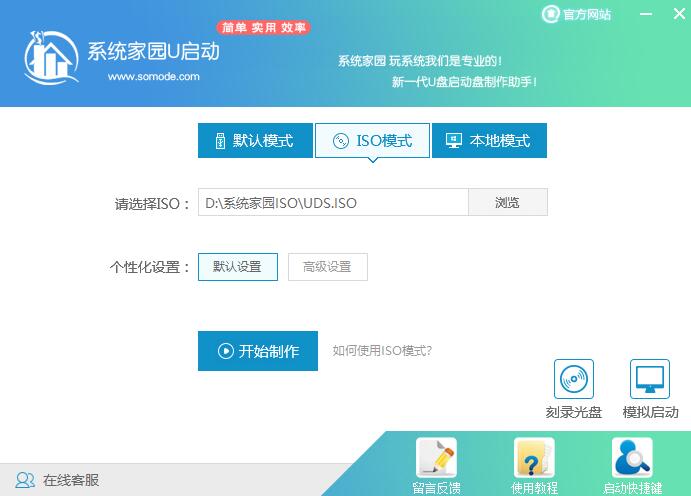The image size is (691, 496).
Task: Choose 默认设置 option
Action: point(238,267)
